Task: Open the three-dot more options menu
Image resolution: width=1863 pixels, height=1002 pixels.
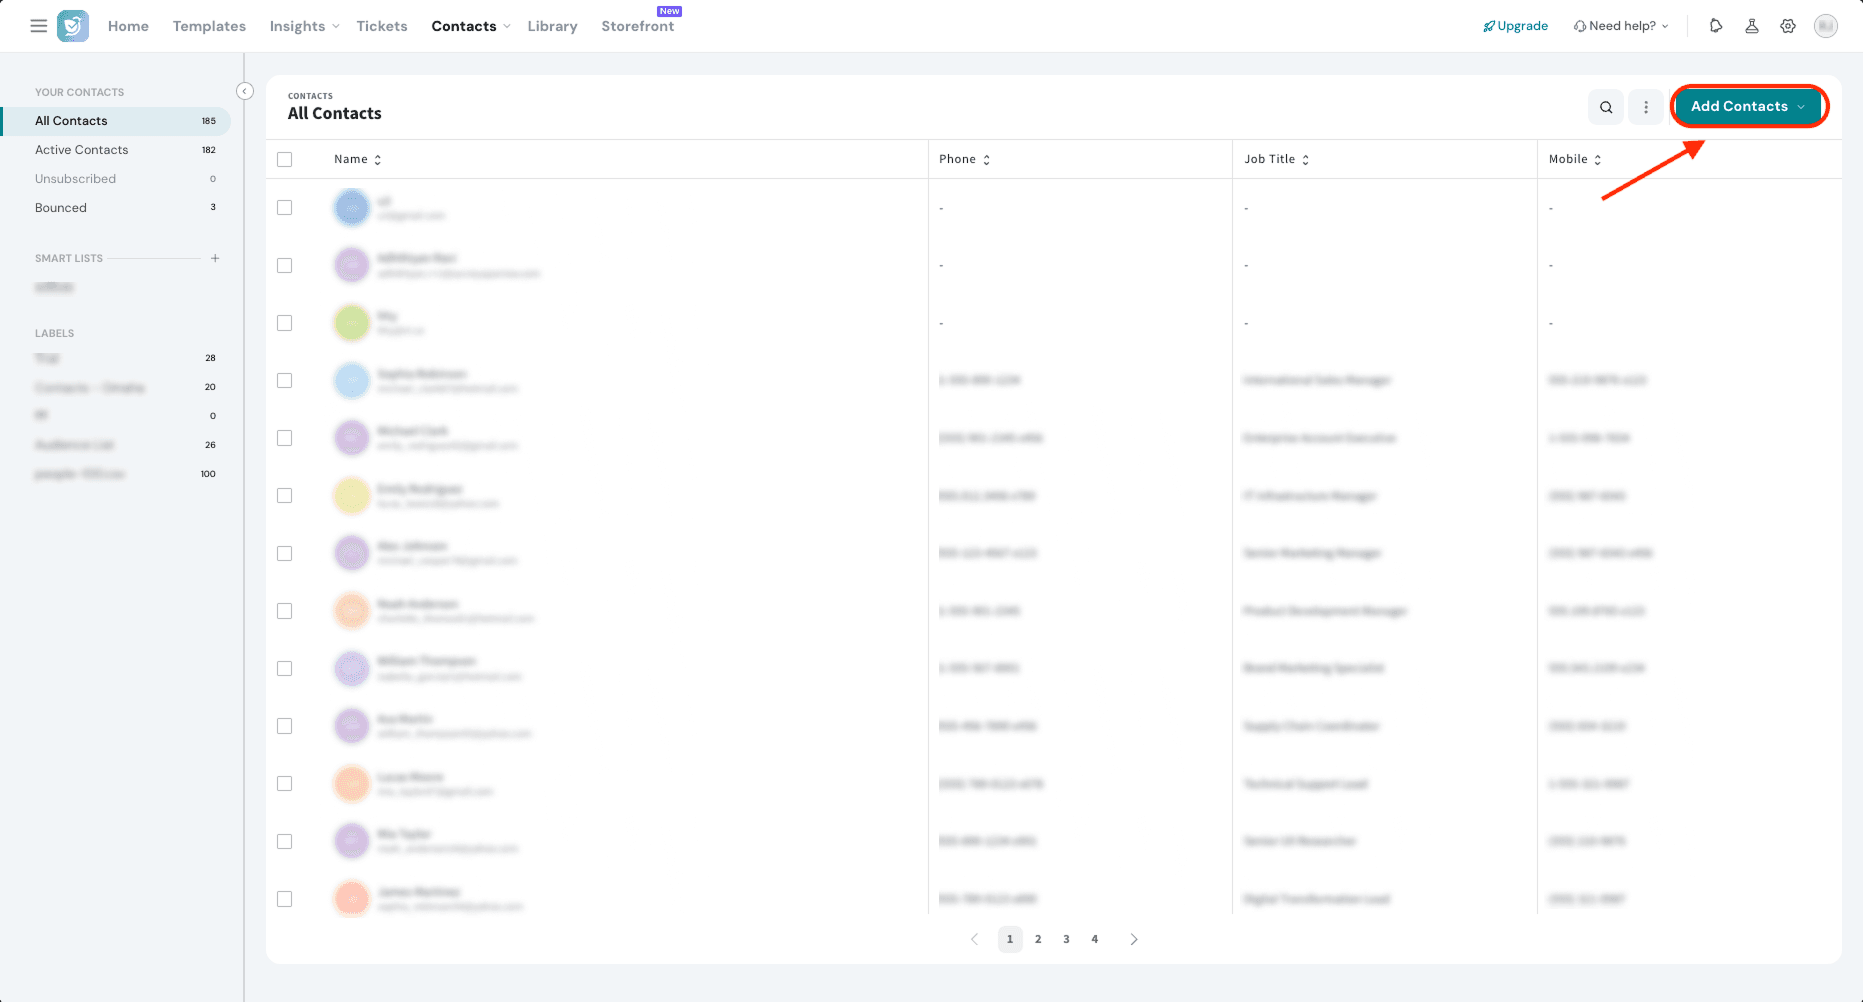Action: click(1646, 107)
